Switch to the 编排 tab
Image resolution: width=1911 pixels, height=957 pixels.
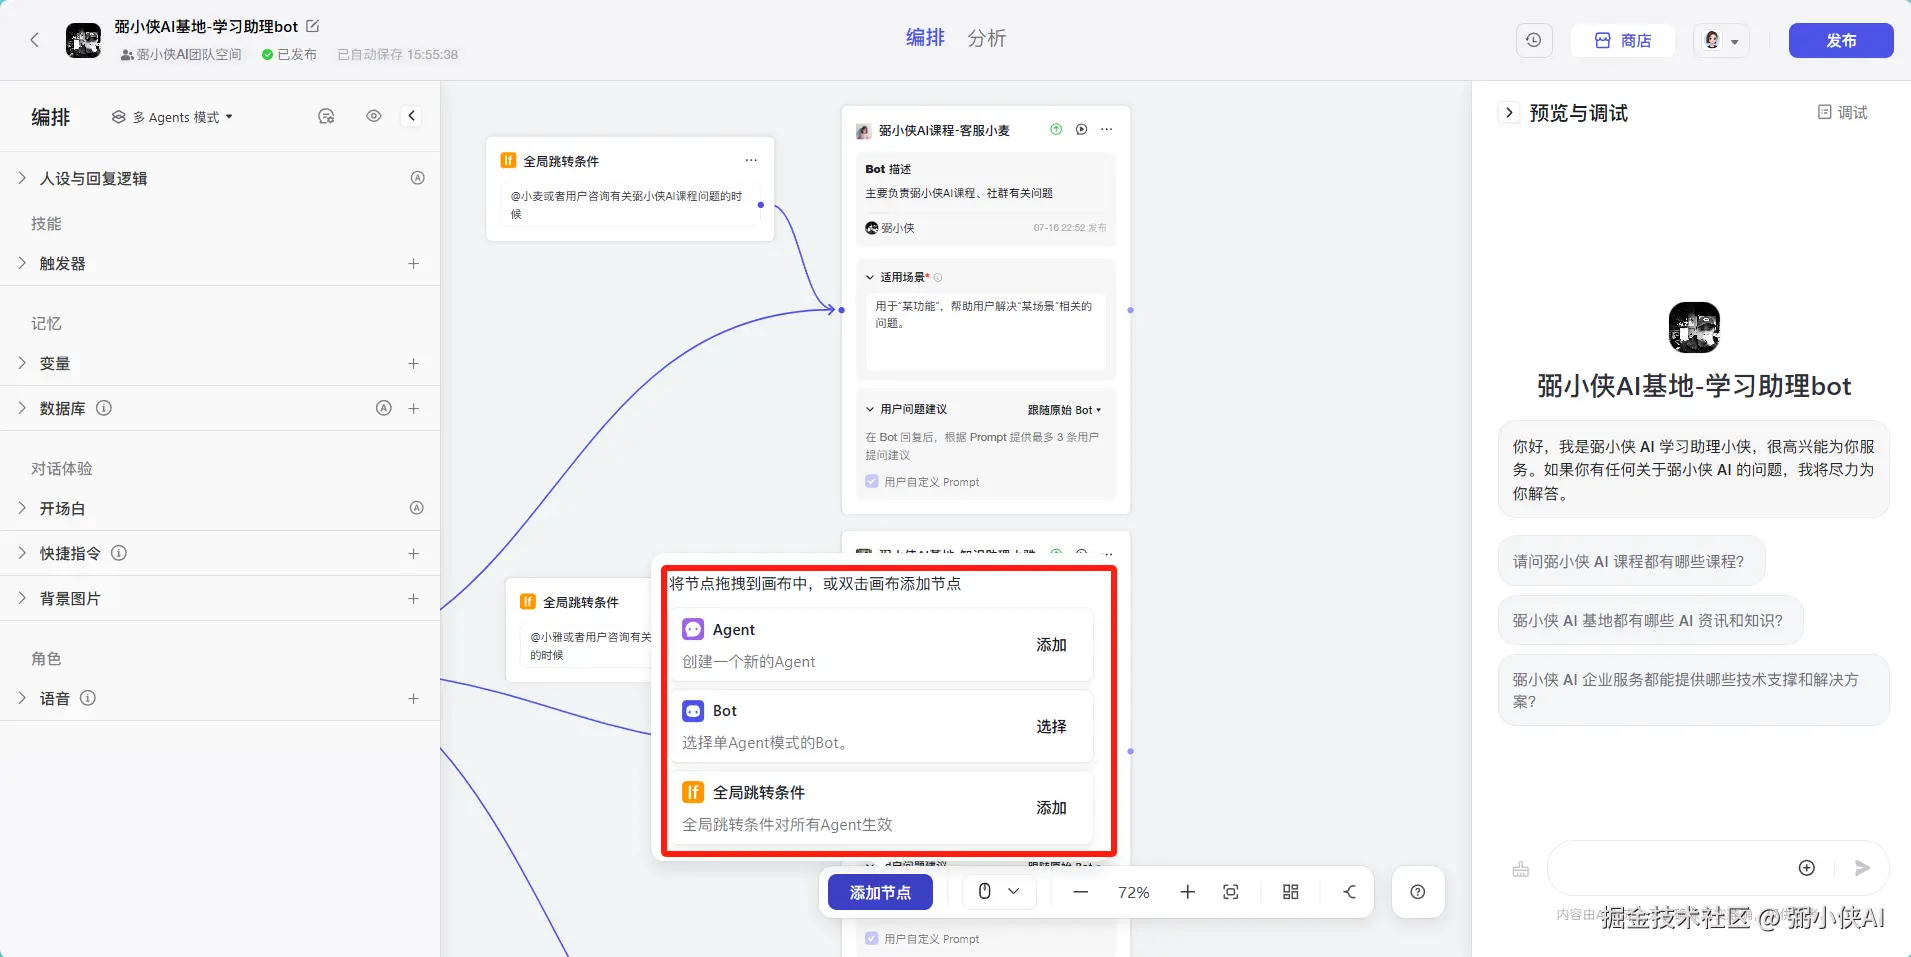click(x=925, y=38)
